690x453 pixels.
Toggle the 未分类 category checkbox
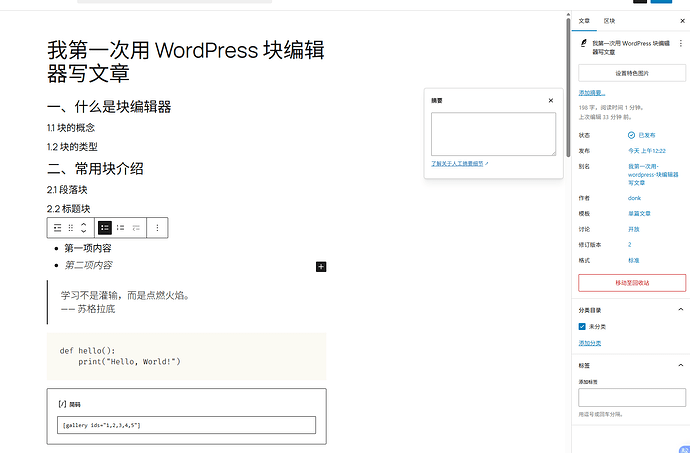582,327
